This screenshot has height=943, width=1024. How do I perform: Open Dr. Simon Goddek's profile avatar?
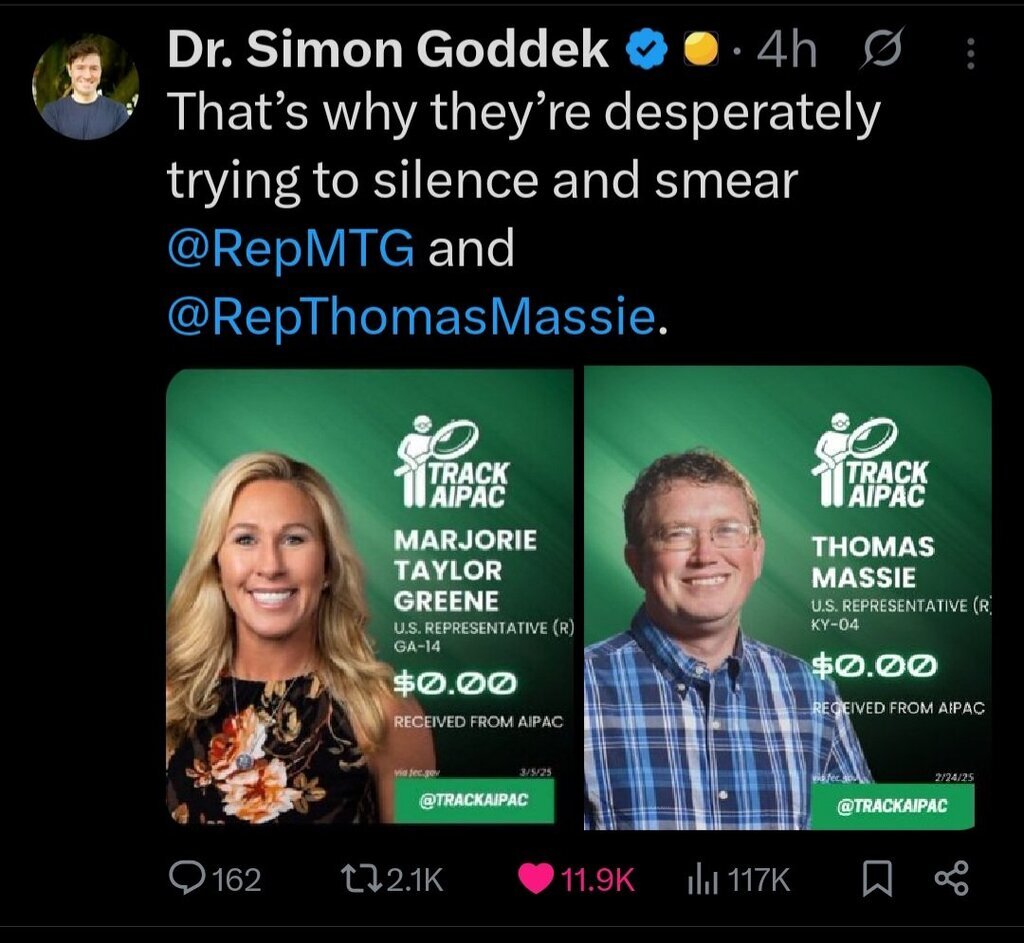click(x=85, y=87)
